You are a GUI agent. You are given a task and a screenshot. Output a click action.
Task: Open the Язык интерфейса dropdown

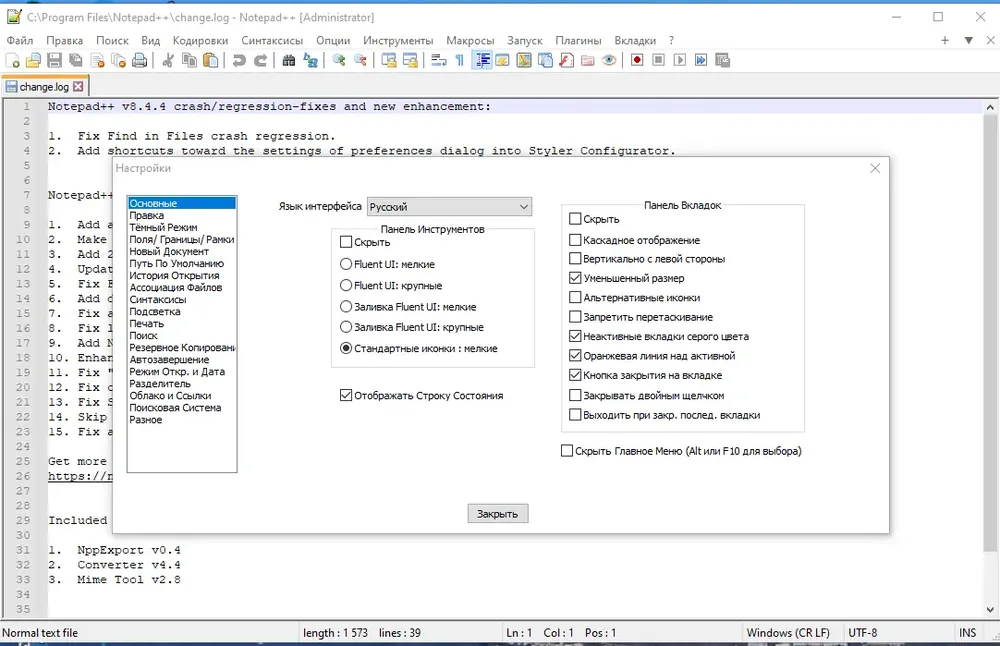point(449,207)
